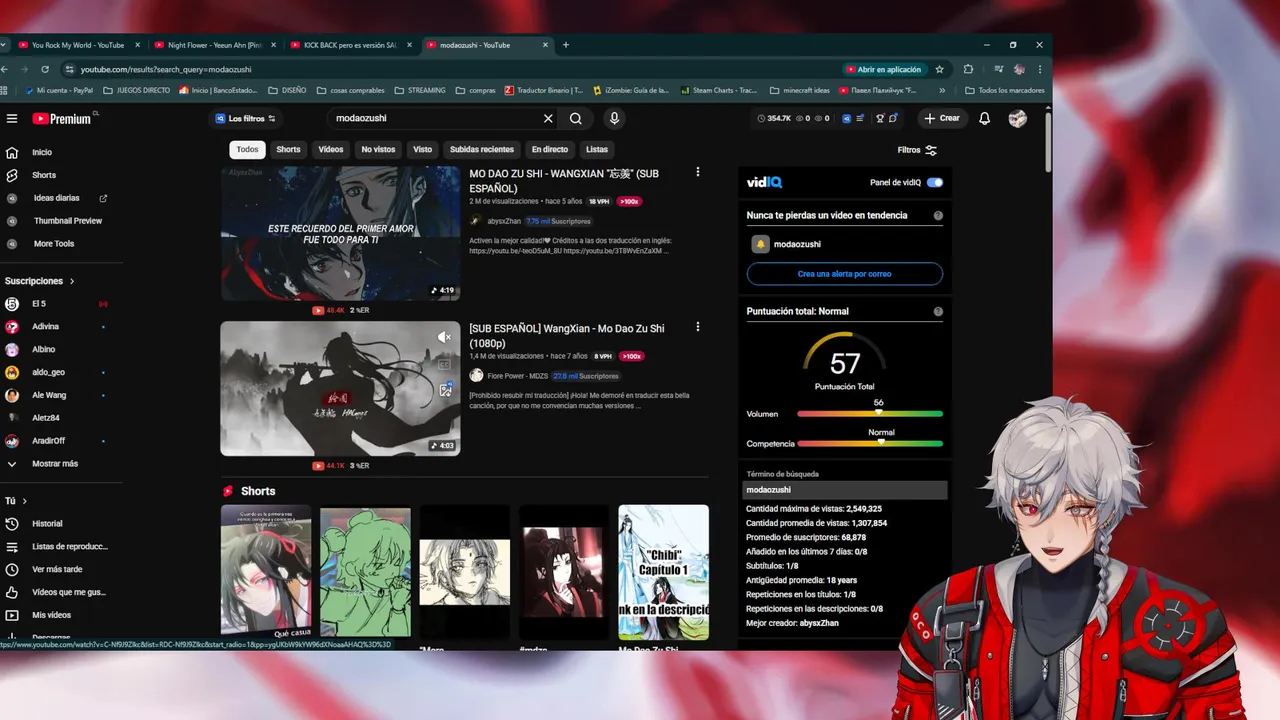Screen dimensions: 1280x720
Task: Unmute the WangXian video preview
Action: coord(445,338)
